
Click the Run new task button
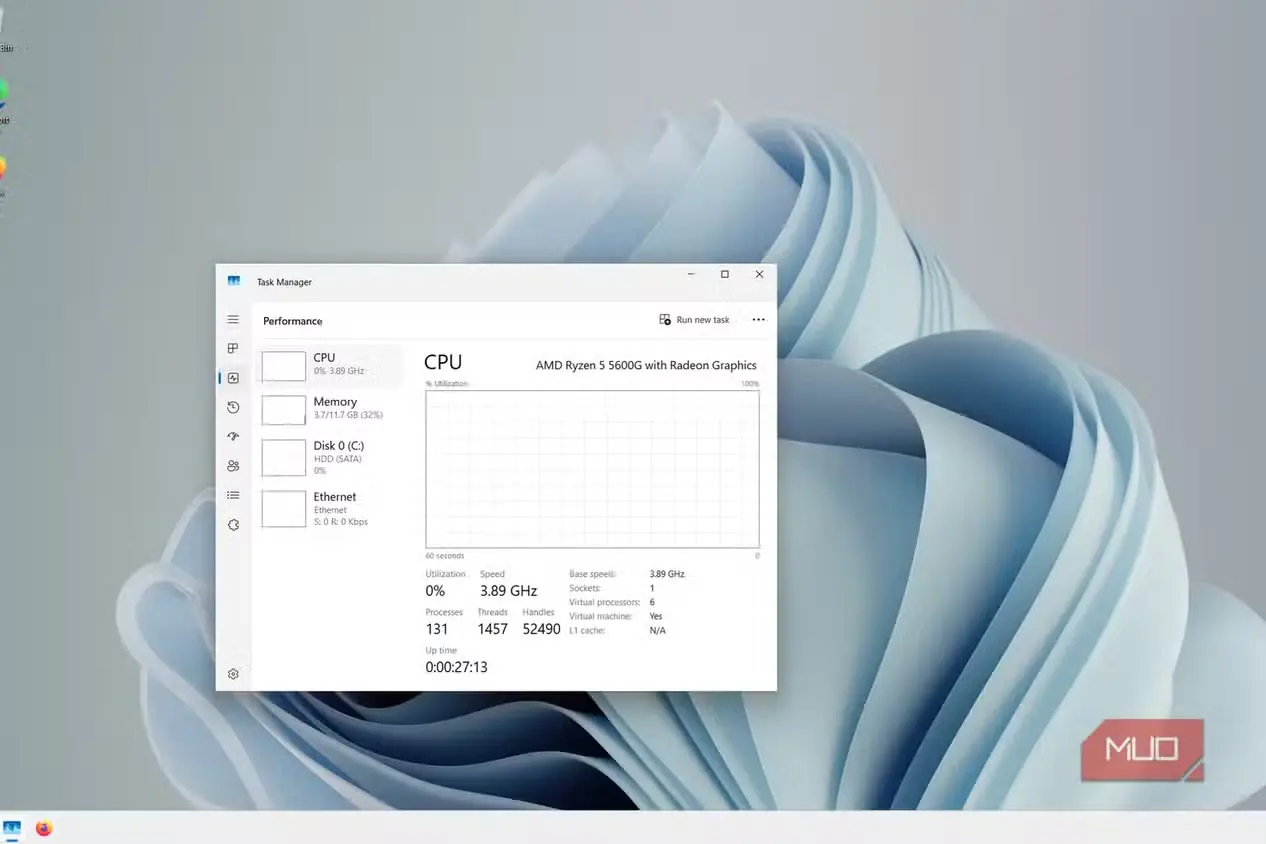[x=694, y=320]
